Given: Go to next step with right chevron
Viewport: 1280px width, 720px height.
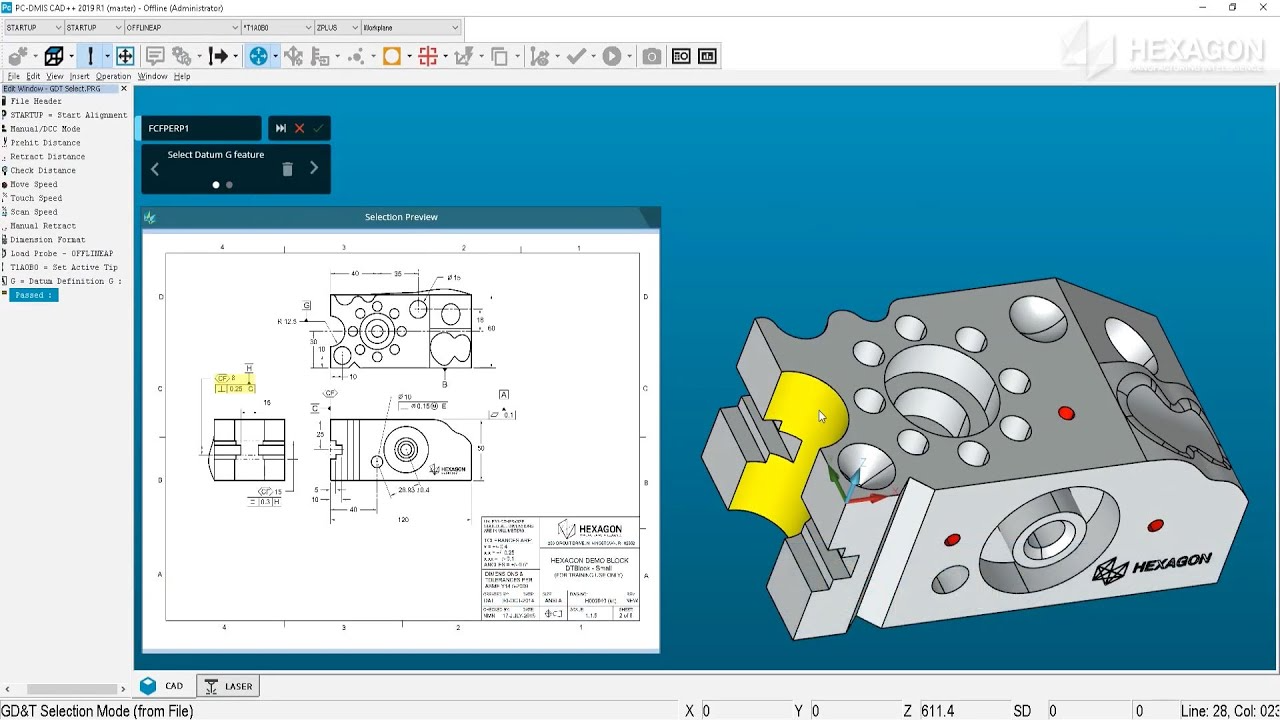Looking at the screenshot, I should (314, 168).
